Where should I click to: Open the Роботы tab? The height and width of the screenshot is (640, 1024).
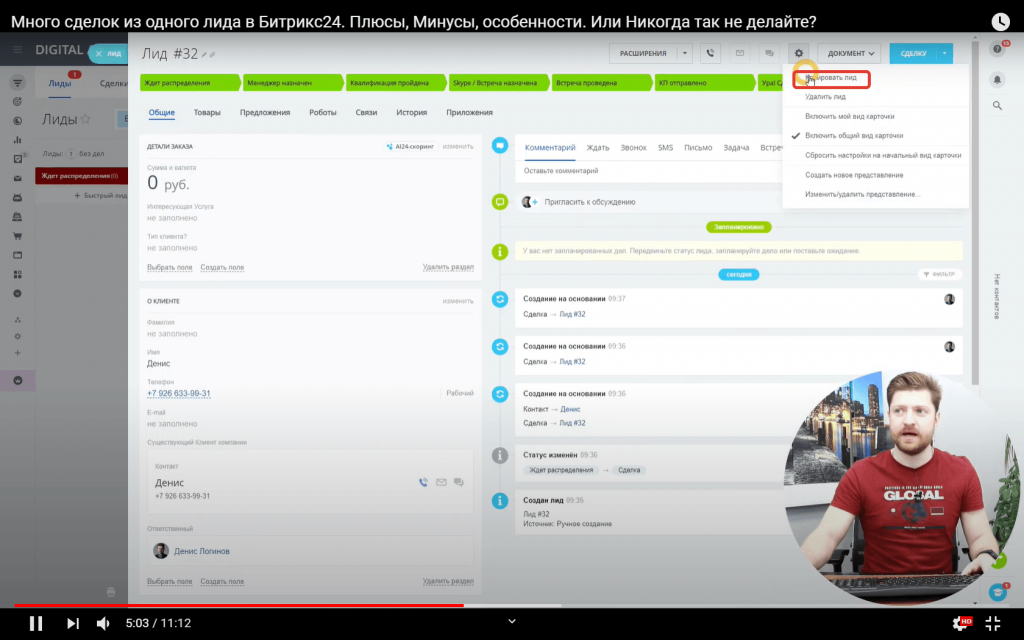[x=323, y=112]
